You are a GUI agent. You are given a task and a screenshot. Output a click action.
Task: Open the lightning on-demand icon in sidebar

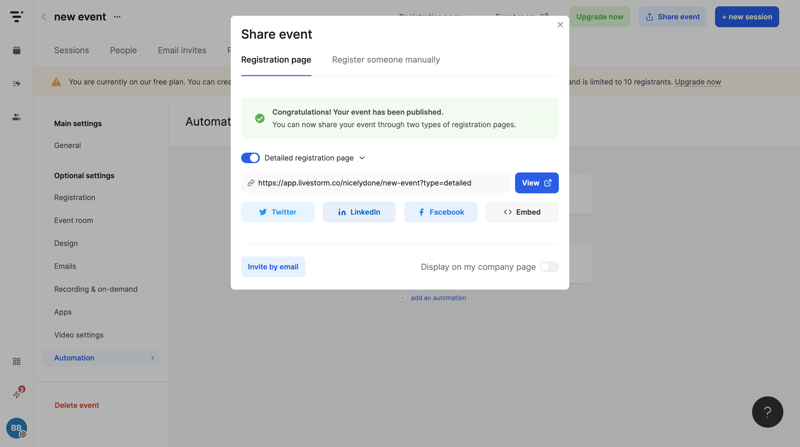tap(16, 83)
